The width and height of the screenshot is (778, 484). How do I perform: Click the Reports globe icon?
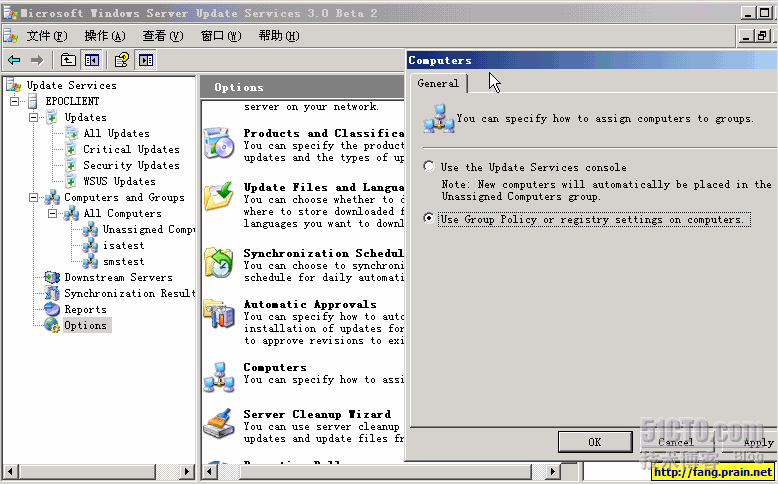coord(52,309)
